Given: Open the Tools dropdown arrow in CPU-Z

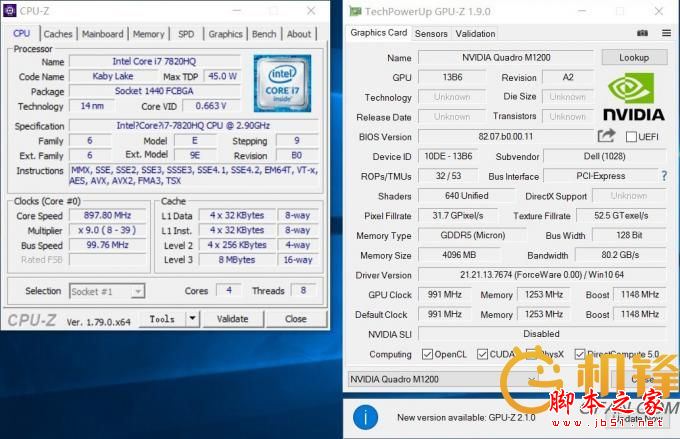Looking at the screenshot, I should (x=192, y=319).
